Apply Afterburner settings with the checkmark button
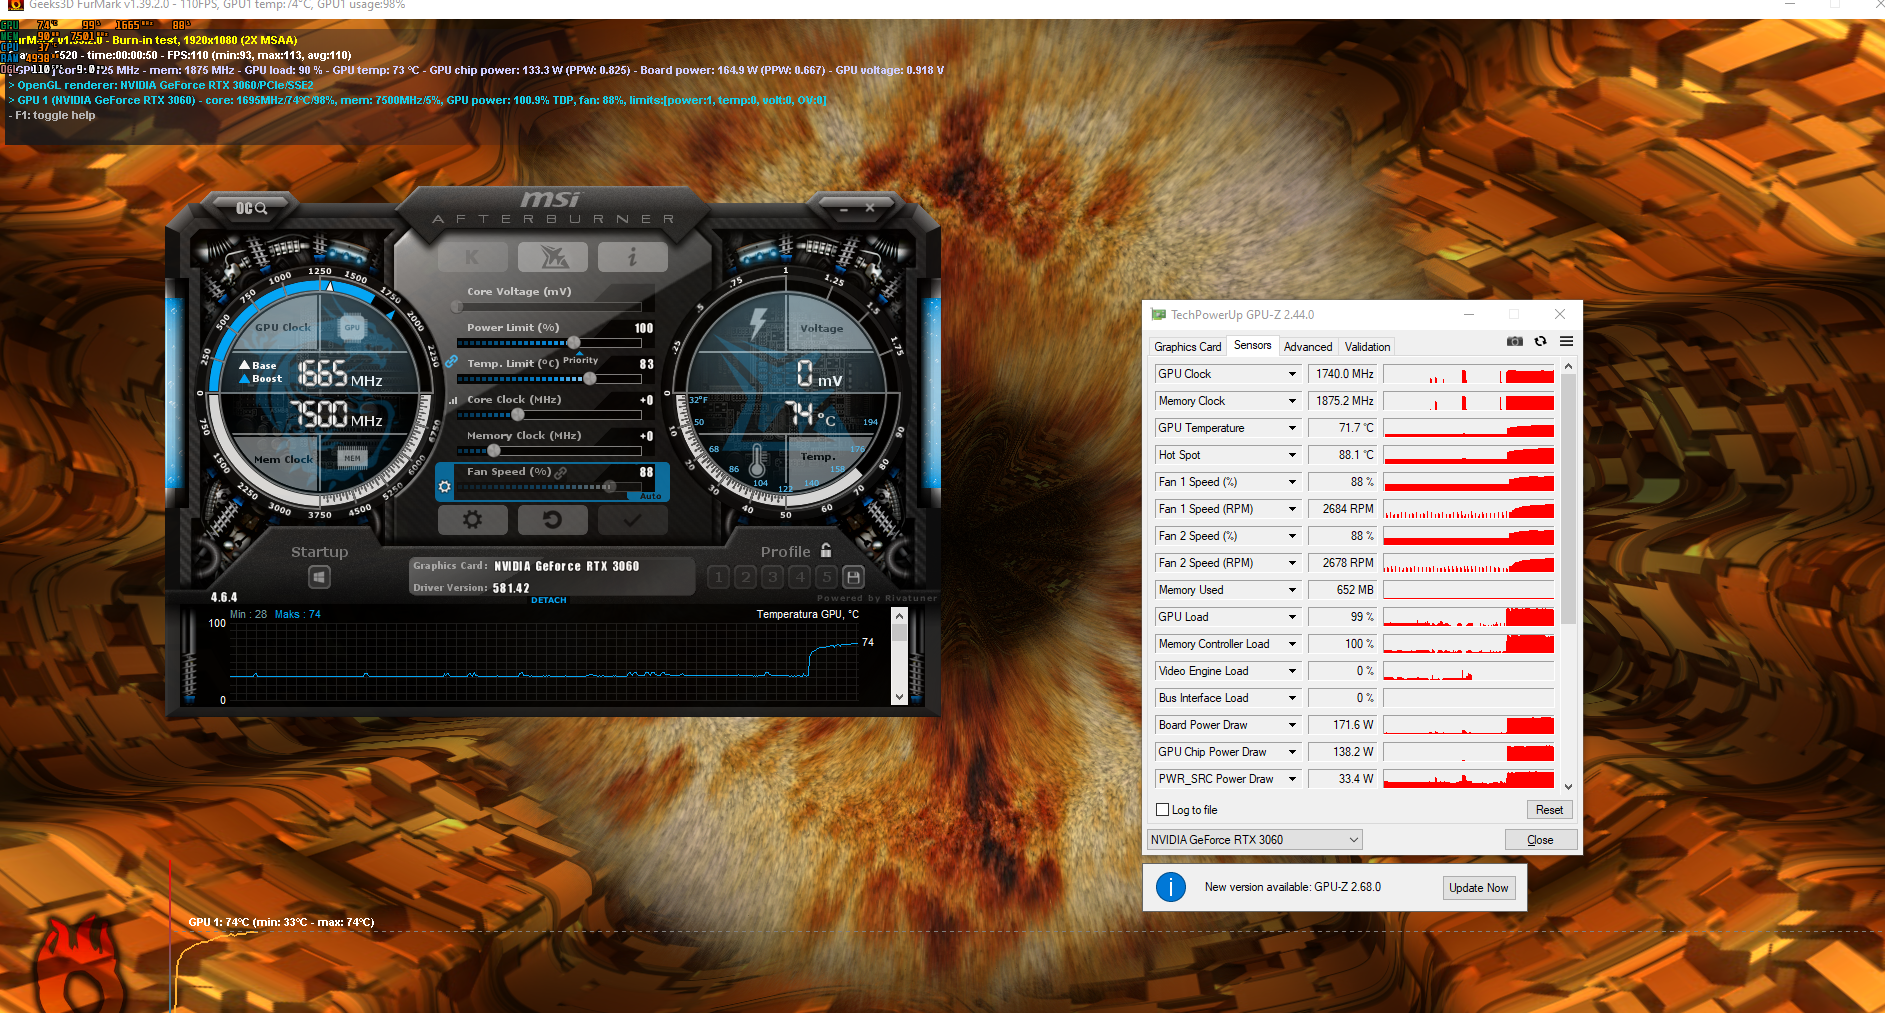Viewport: 1885px width, 1013px height. tap(632, 520)
